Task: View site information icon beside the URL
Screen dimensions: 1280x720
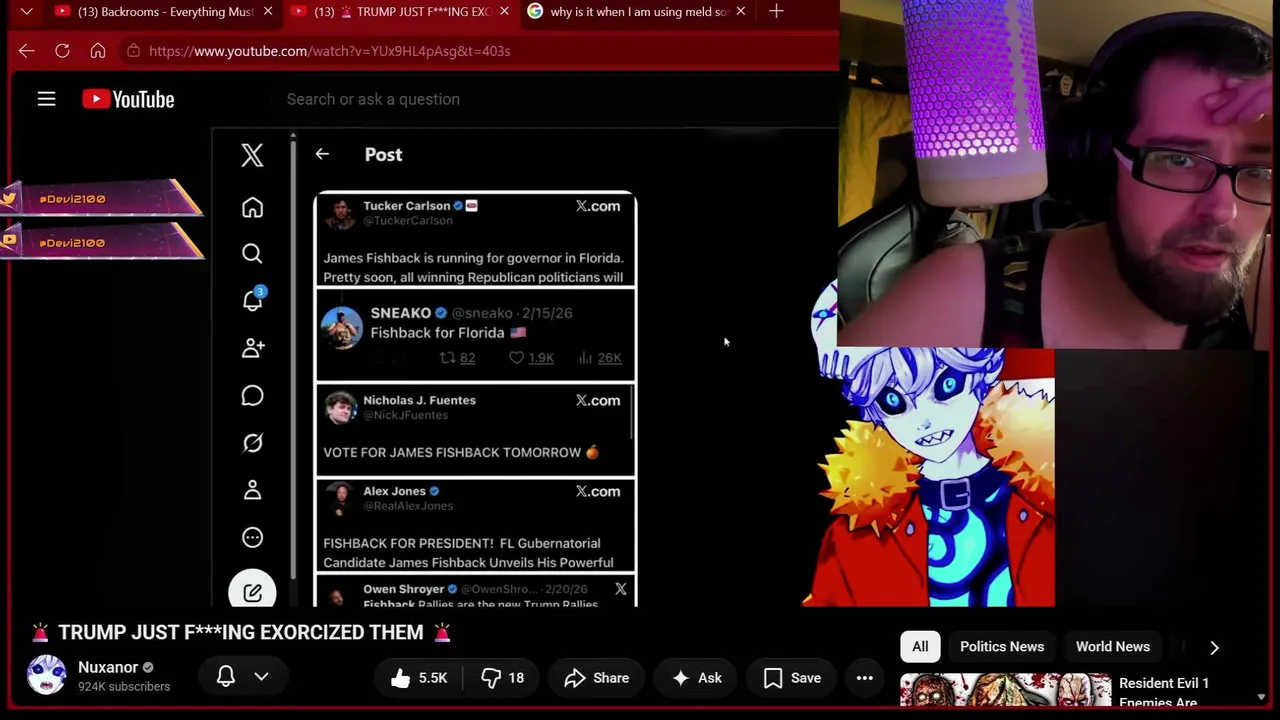Action: (132, 51)
